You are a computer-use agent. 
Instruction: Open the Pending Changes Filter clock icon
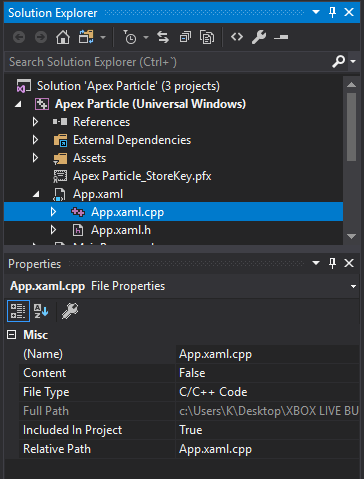[130, 37]
